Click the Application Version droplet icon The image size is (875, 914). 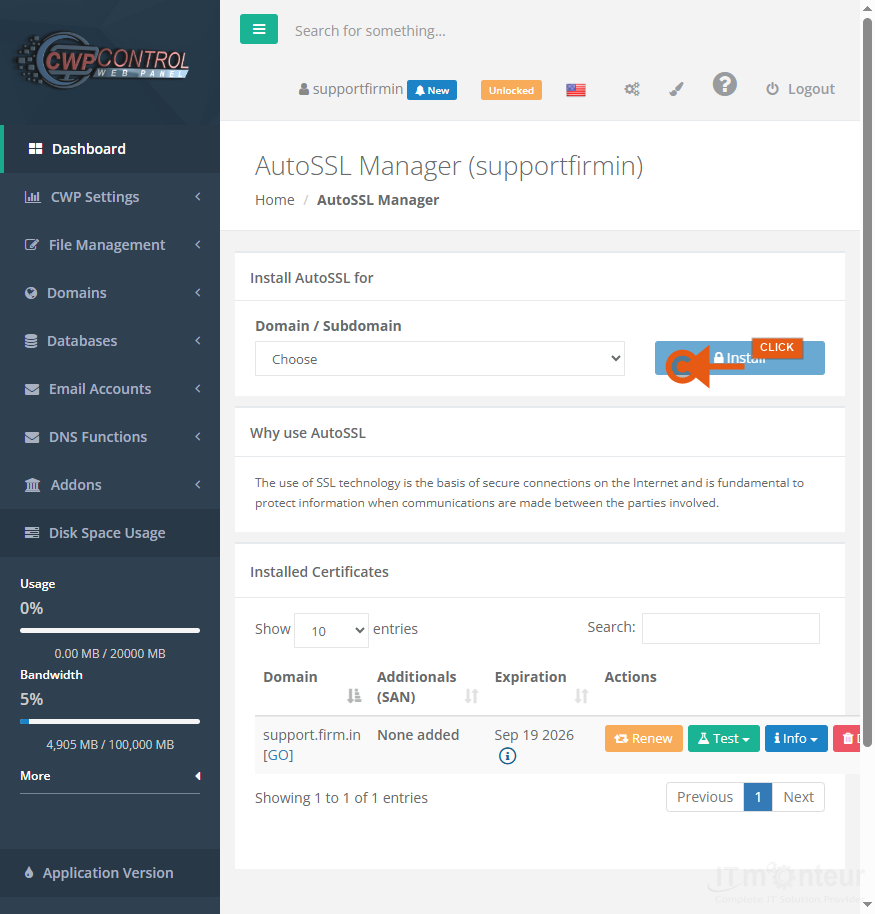(29, 873)
